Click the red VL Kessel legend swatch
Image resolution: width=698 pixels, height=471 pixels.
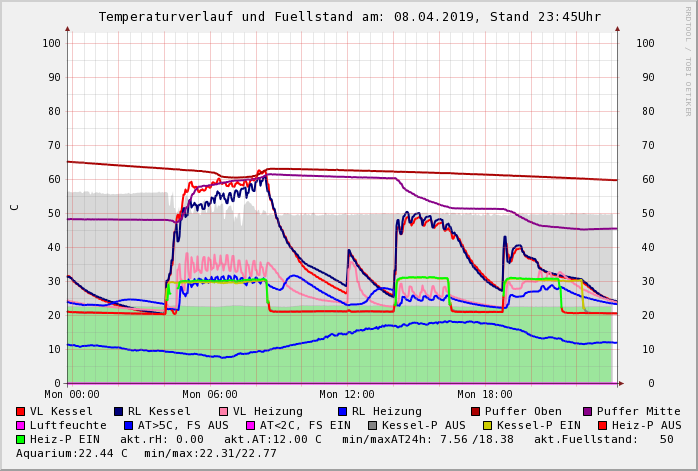pyautogui.click(x=21, y=411)
